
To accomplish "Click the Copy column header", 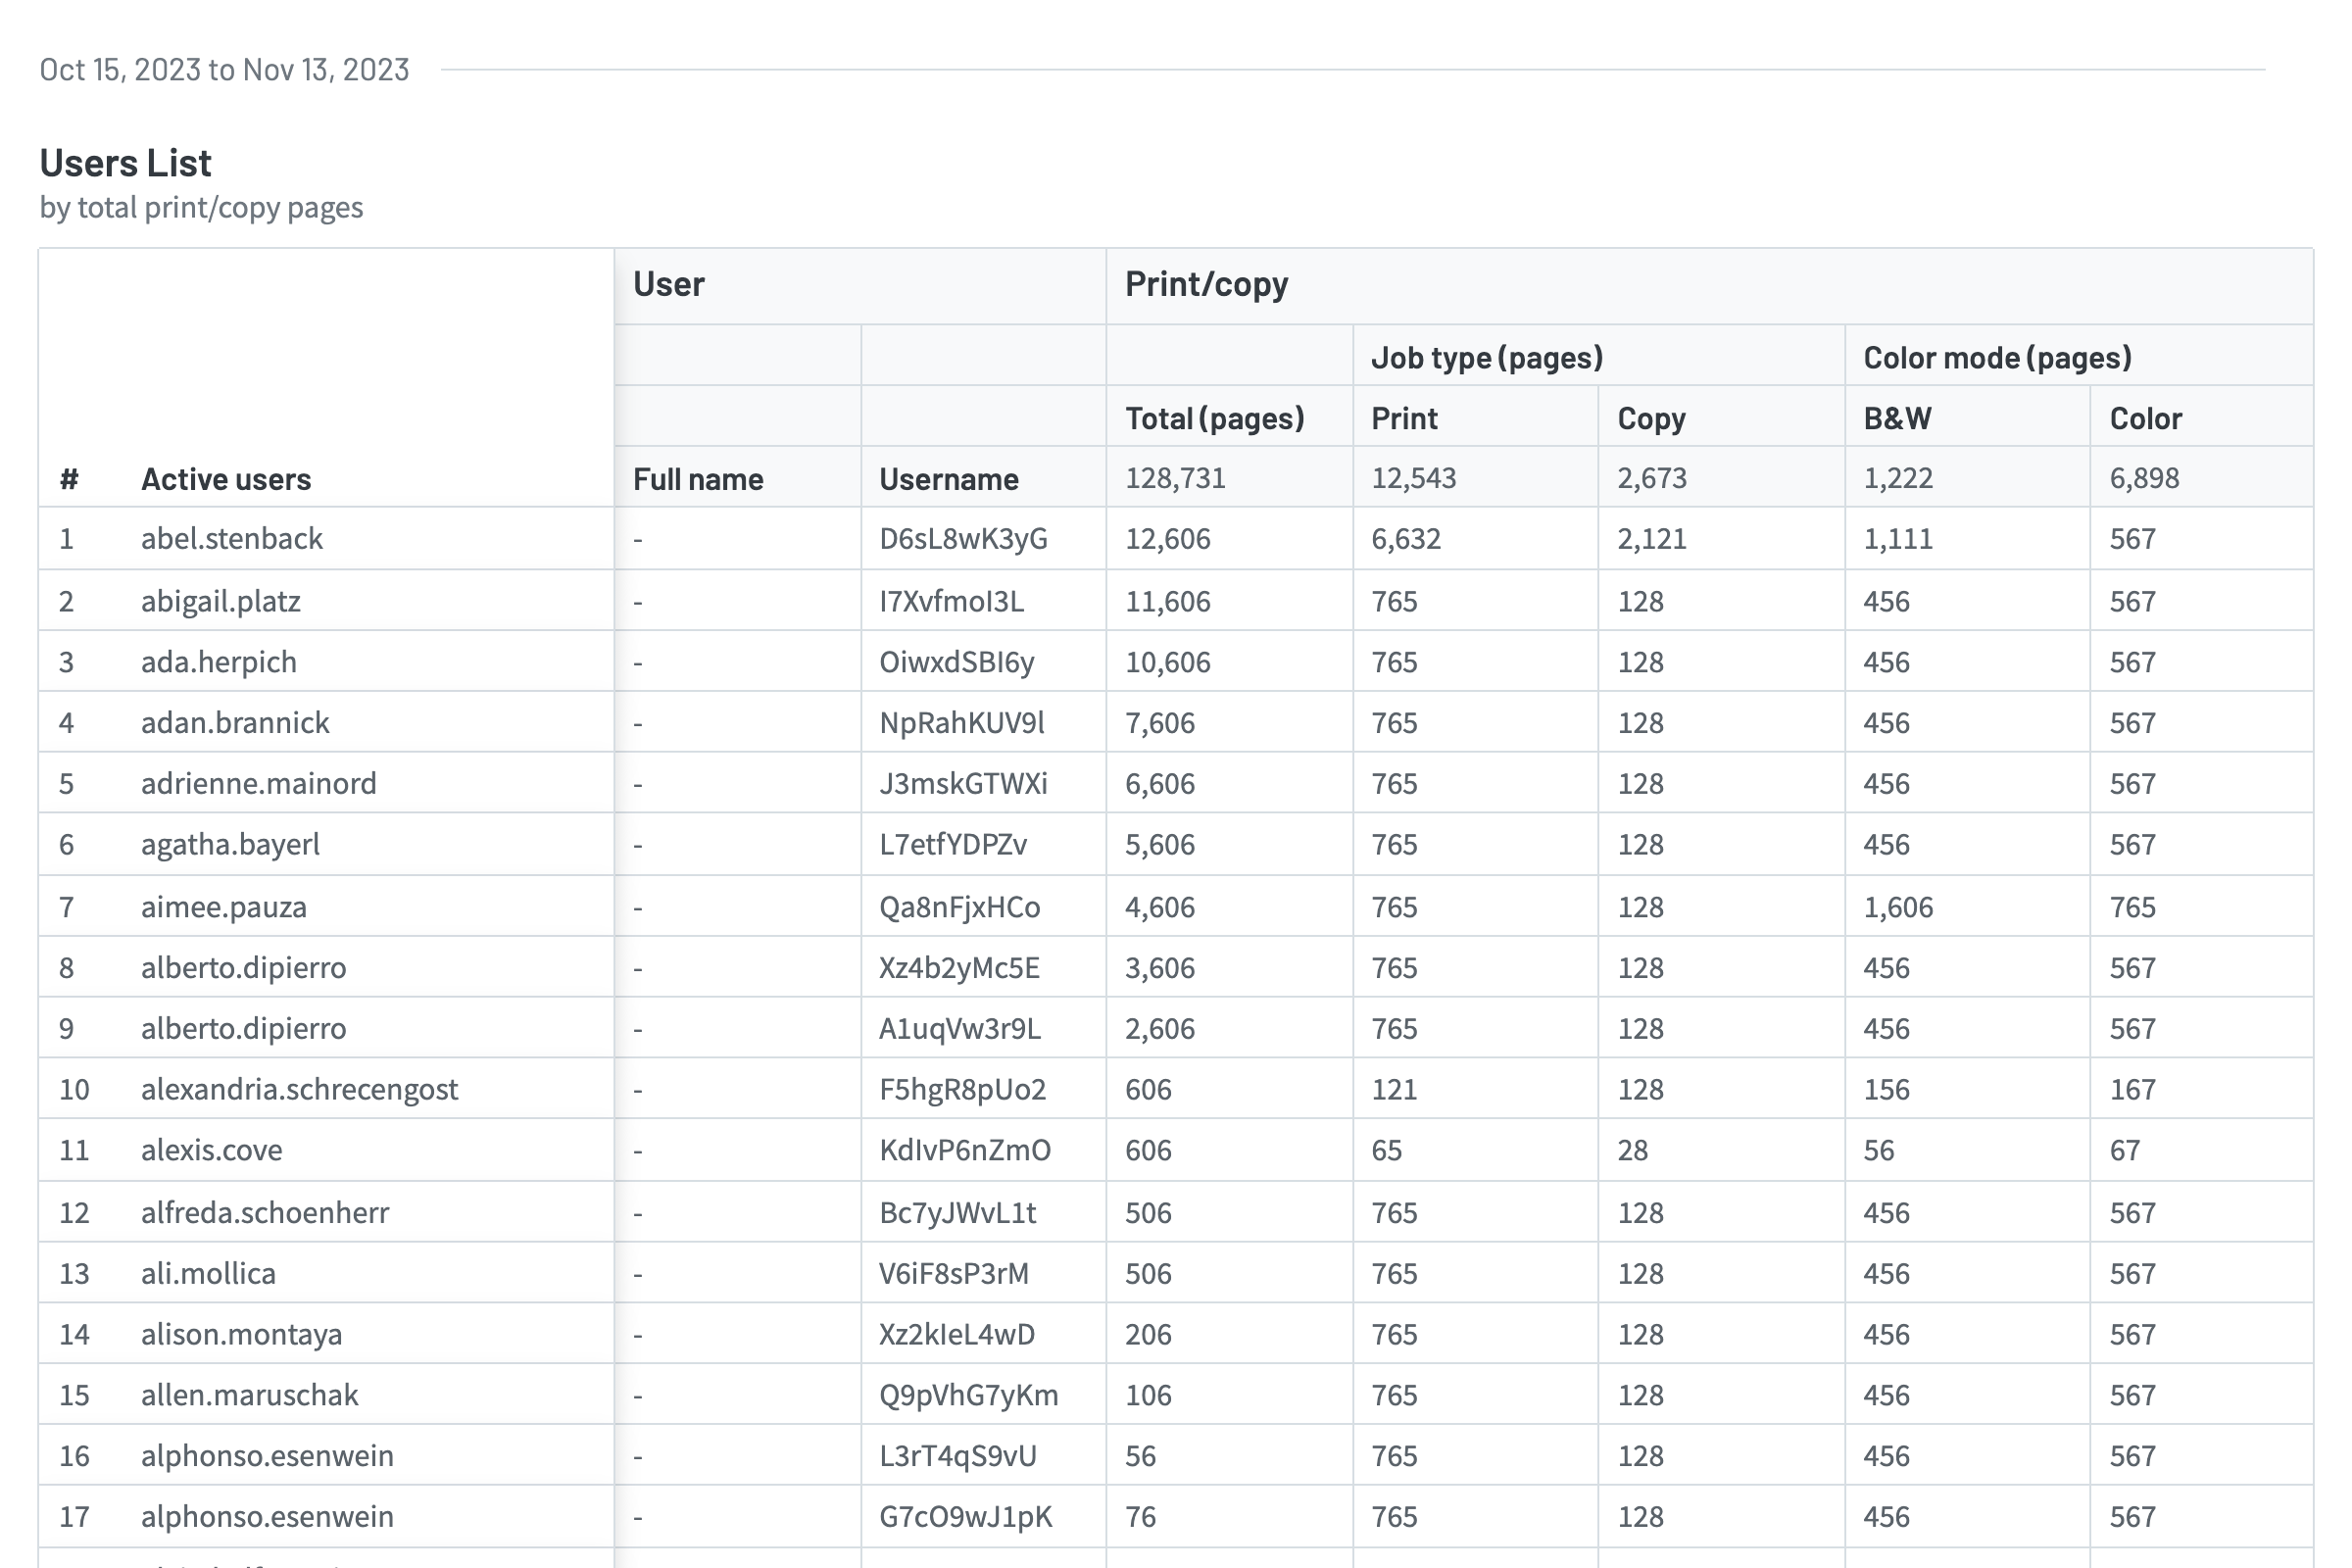I will (x=1651, y=418).
